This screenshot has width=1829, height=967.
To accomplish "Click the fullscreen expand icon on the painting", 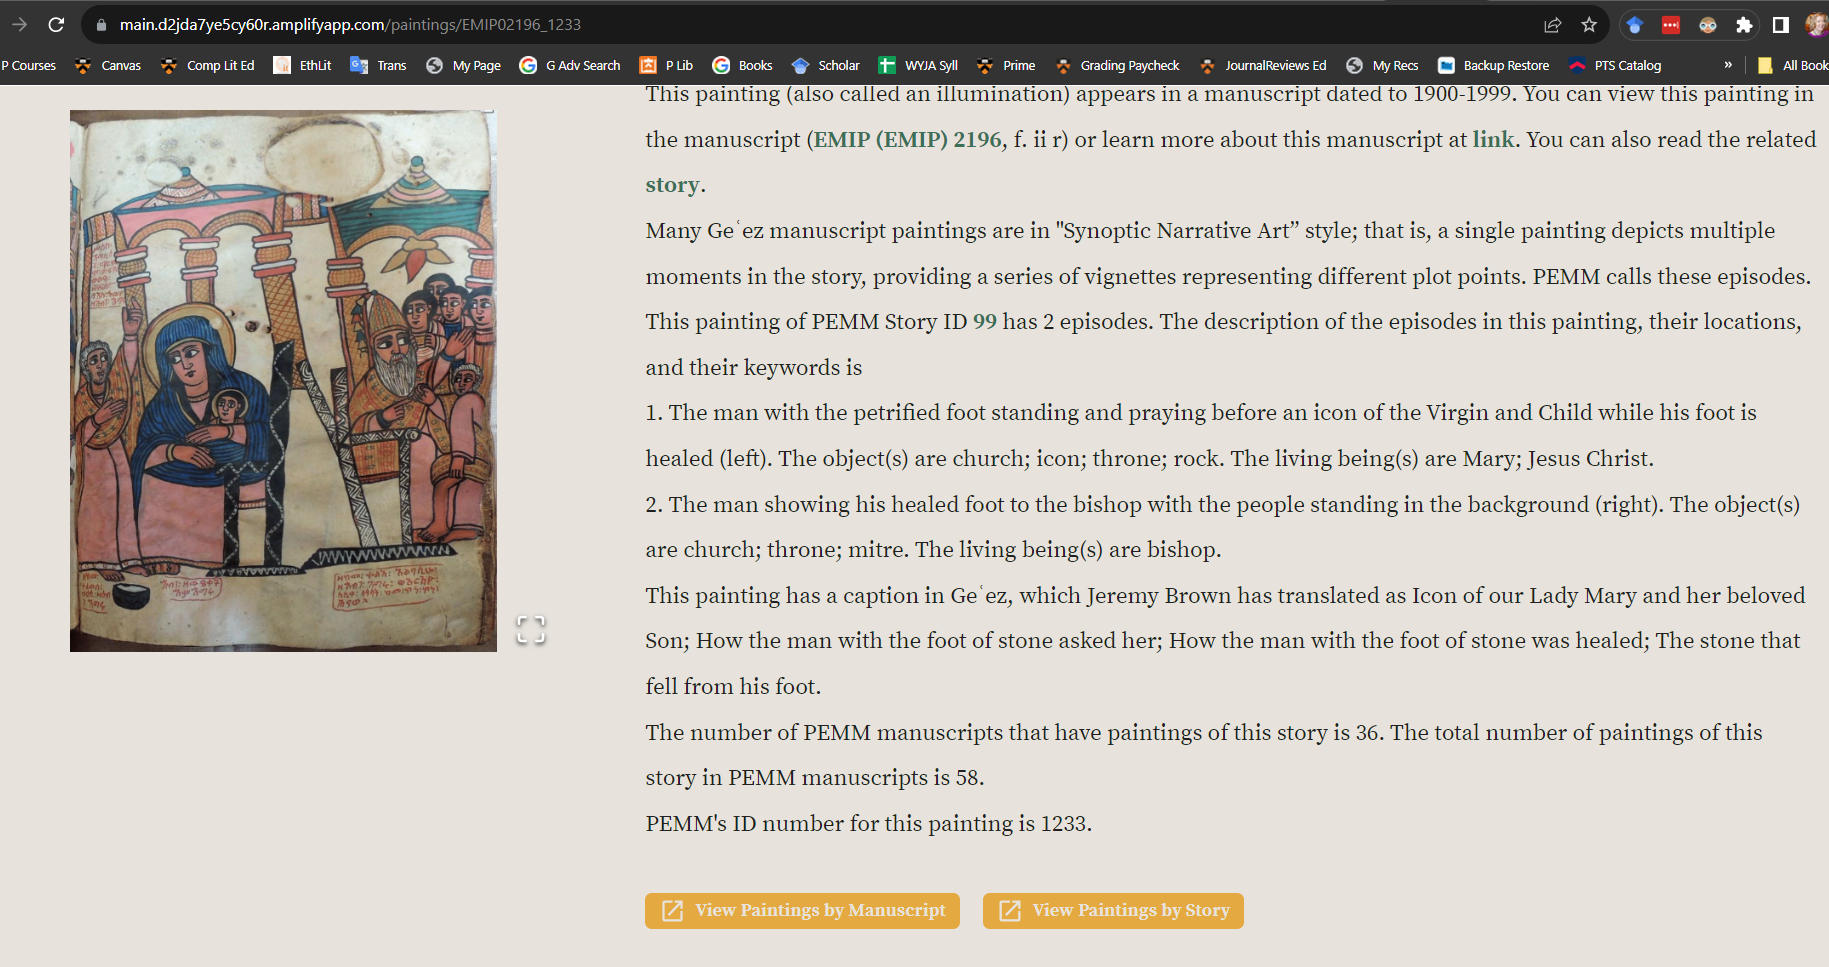I will [x=531, y=629].
